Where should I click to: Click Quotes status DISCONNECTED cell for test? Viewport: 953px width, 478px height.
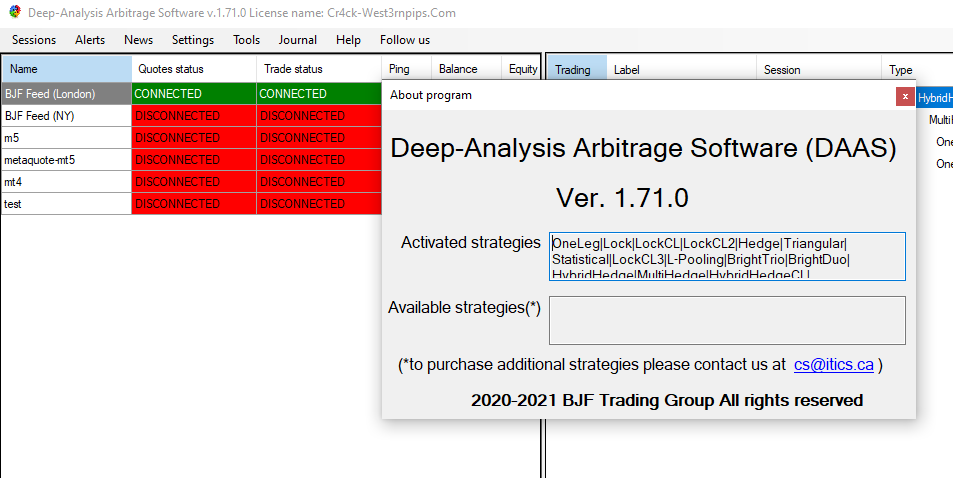194,204
